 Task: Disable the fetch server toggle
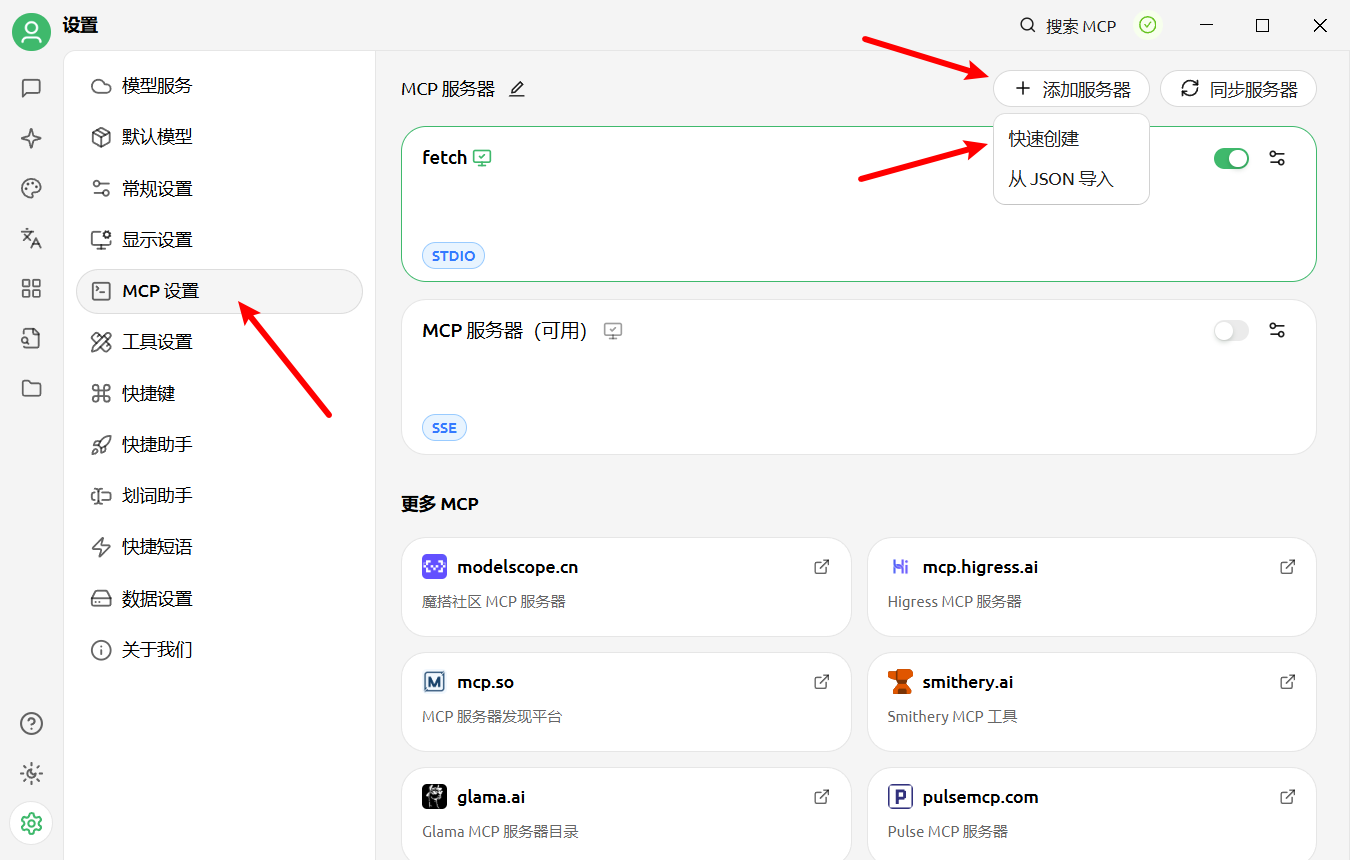tap(1231, 158)
